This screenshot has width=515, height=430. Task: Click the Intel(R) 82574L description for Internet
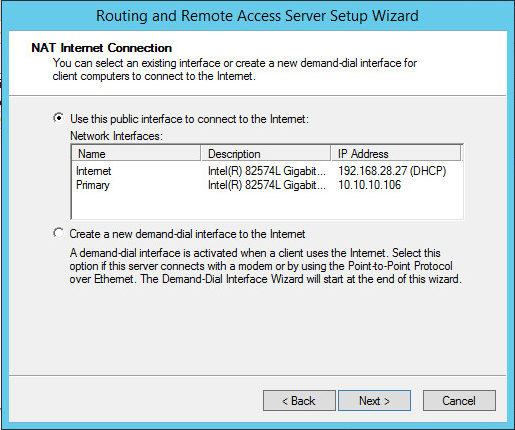(267, 171)
